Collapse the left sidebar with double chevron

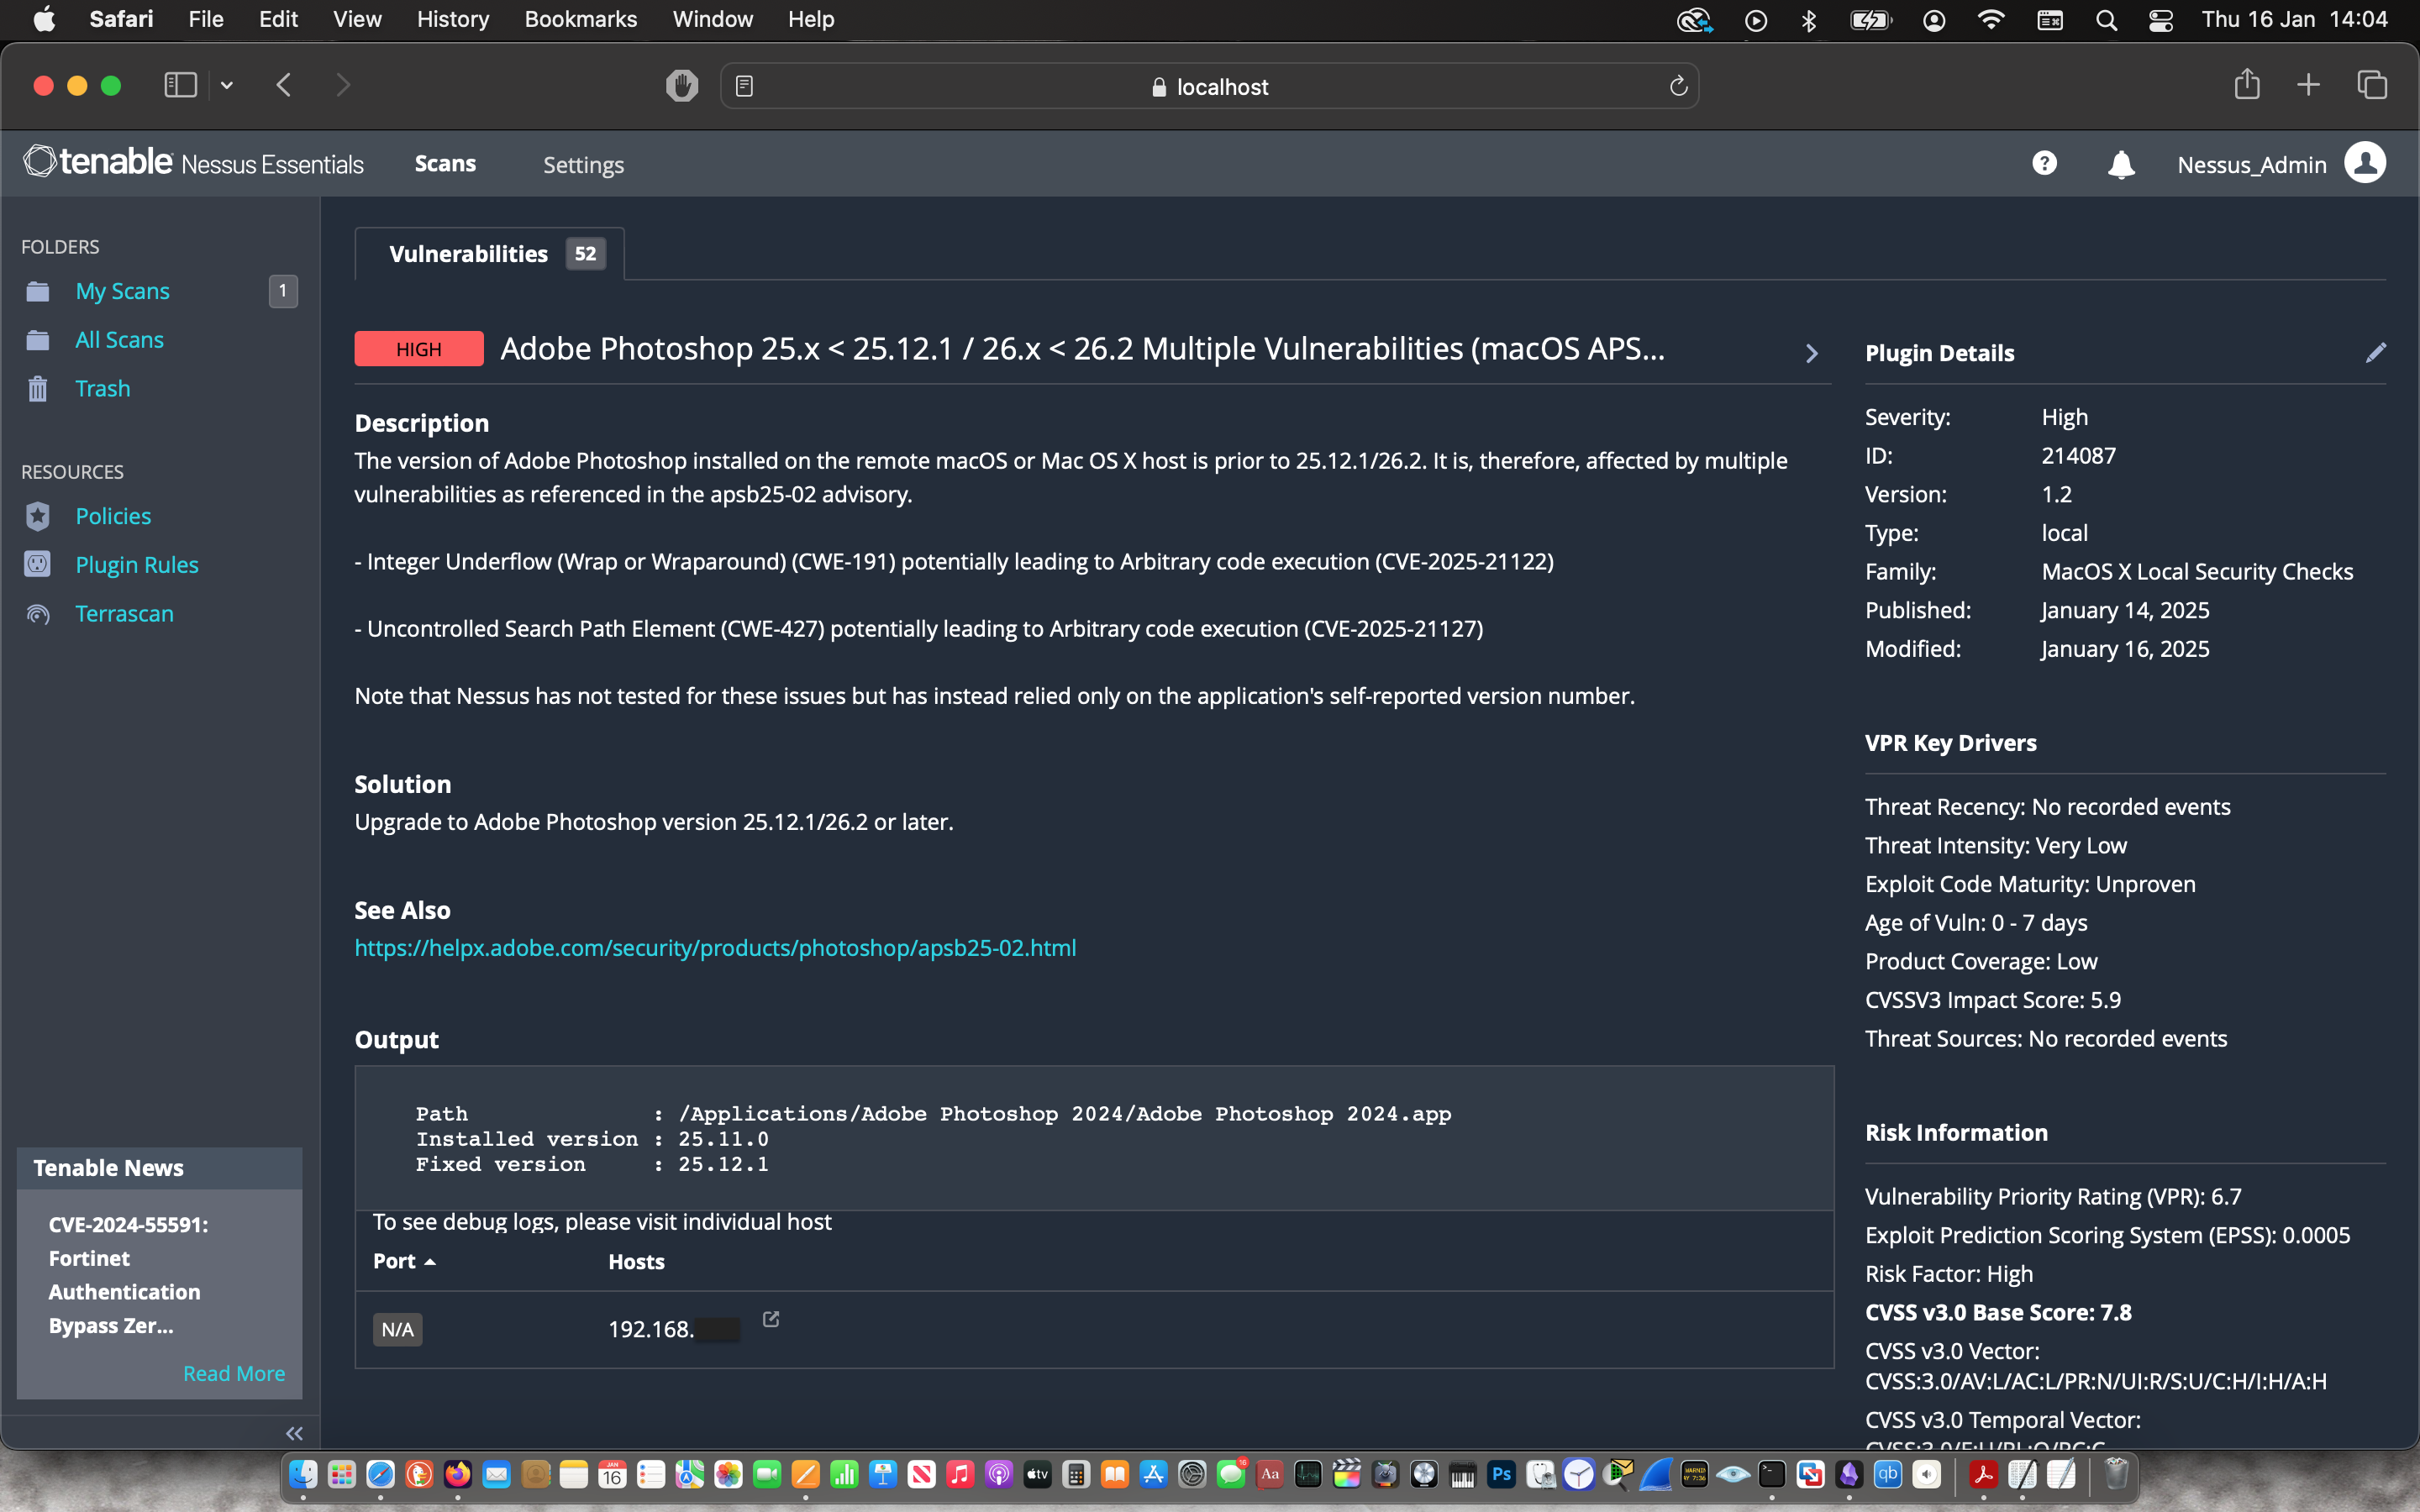click(x=294, y=1433)
